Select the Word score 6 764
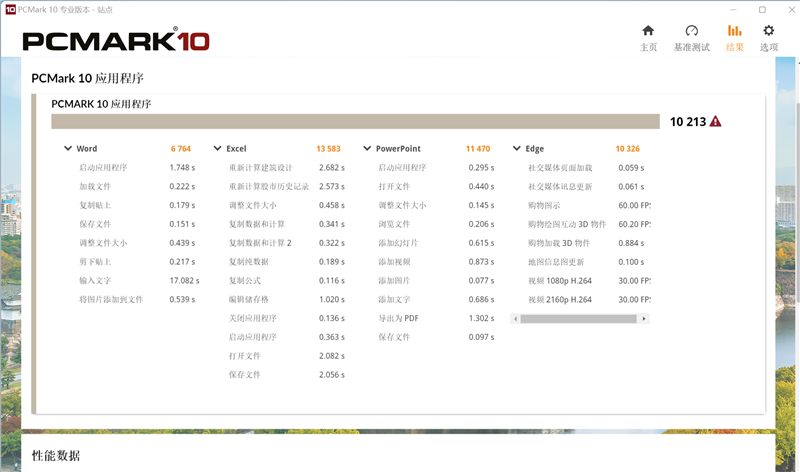The height and width of the screenshot is (472, 800). [181, 148]
